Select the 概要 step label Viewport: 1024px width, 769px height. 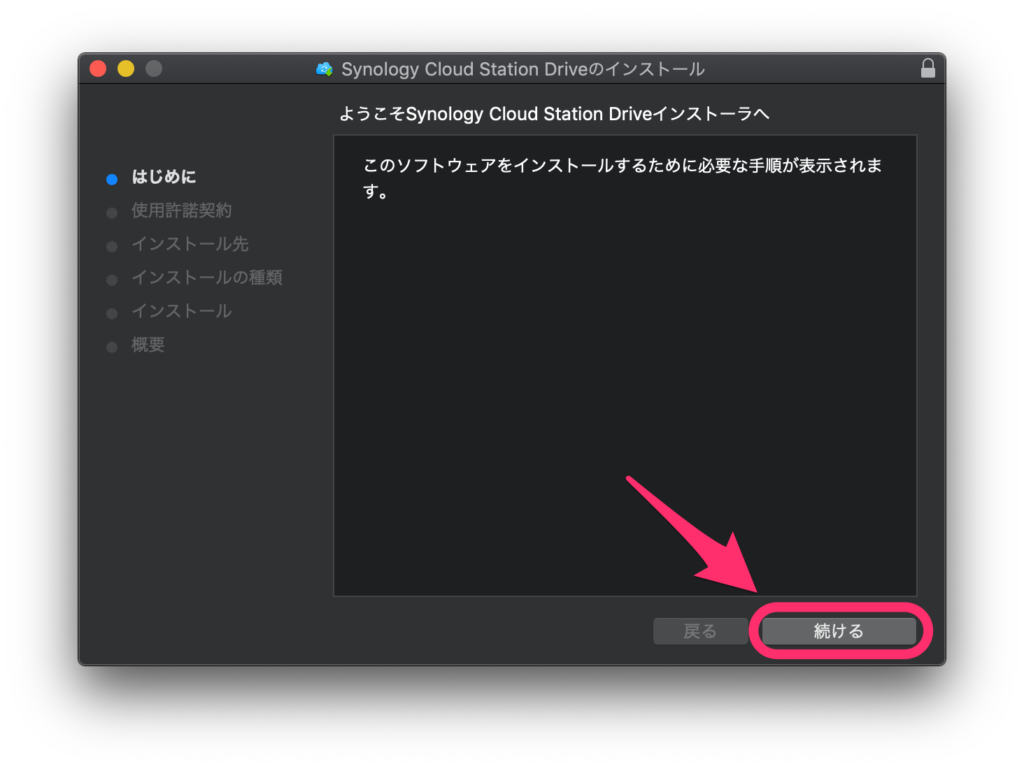pyautogui.click(x=148, y=345)
